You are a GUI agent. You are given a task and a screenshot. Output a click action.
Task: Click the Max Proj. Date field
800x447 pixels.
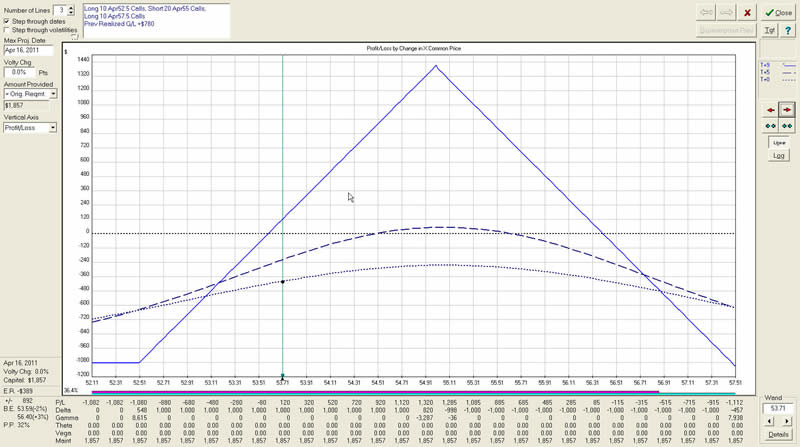(x=28, y=49)
